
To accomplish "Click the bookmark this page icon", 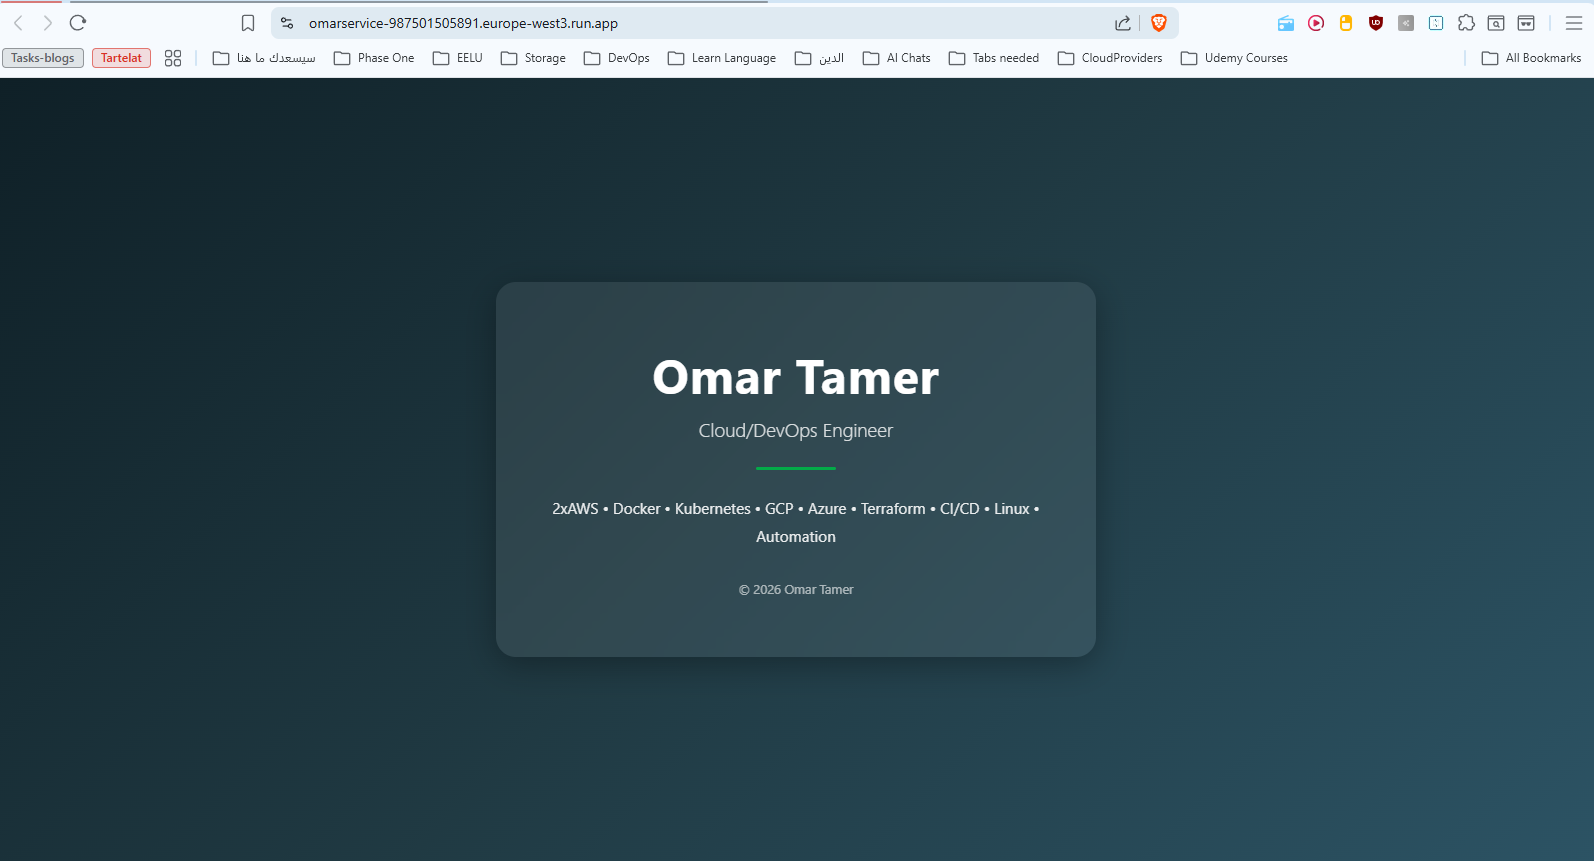I will click(x=248, y=23).
